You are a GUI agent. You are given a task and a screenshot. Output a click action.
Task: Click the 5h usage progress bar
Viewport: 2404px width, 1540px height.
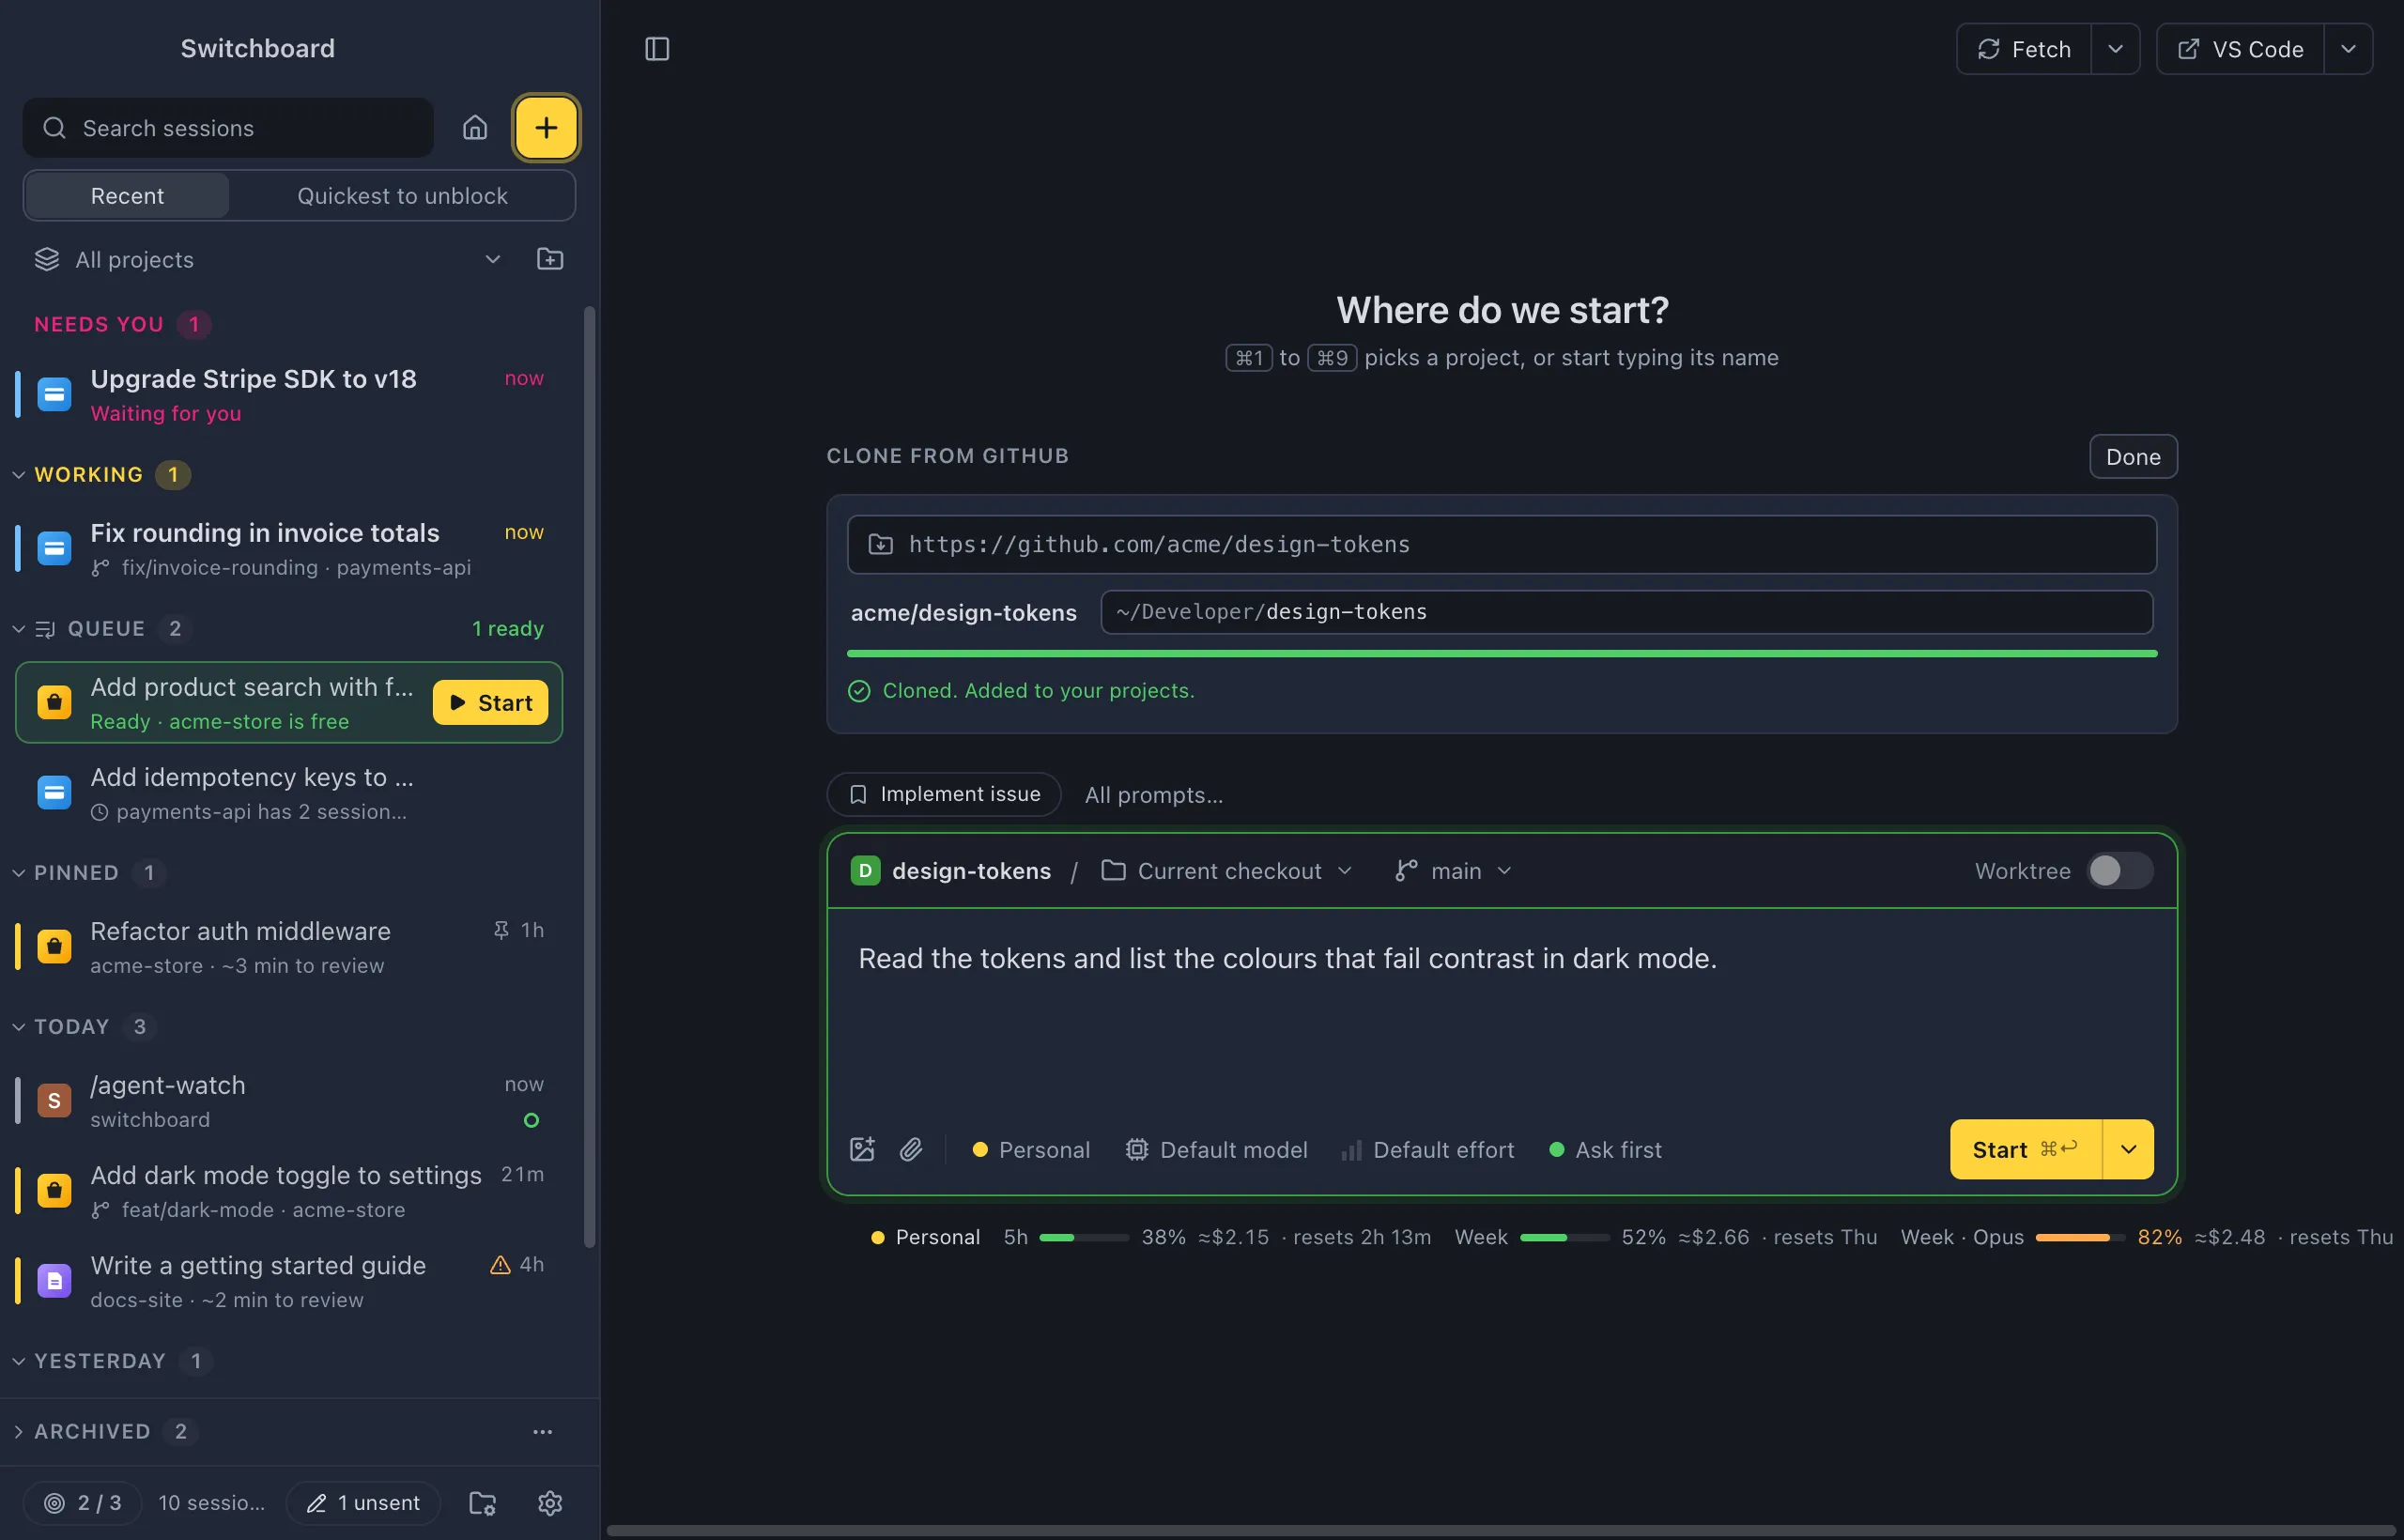1084,1237
